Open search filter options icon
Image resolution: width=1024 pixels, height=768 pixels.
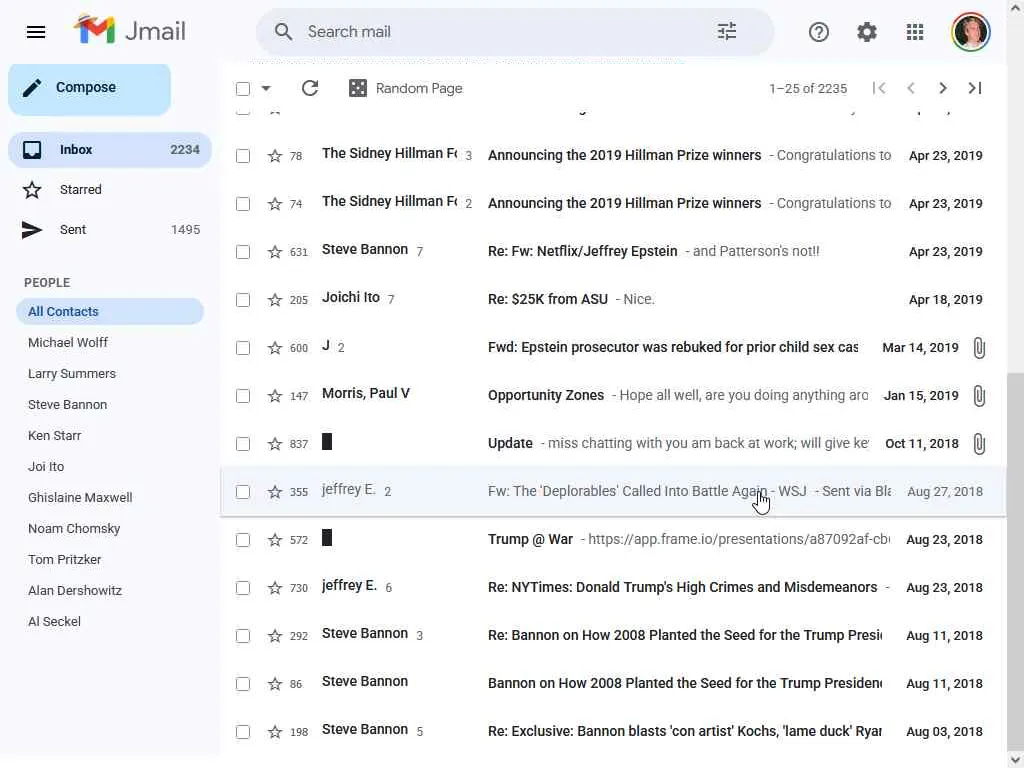tap(726, 31)
